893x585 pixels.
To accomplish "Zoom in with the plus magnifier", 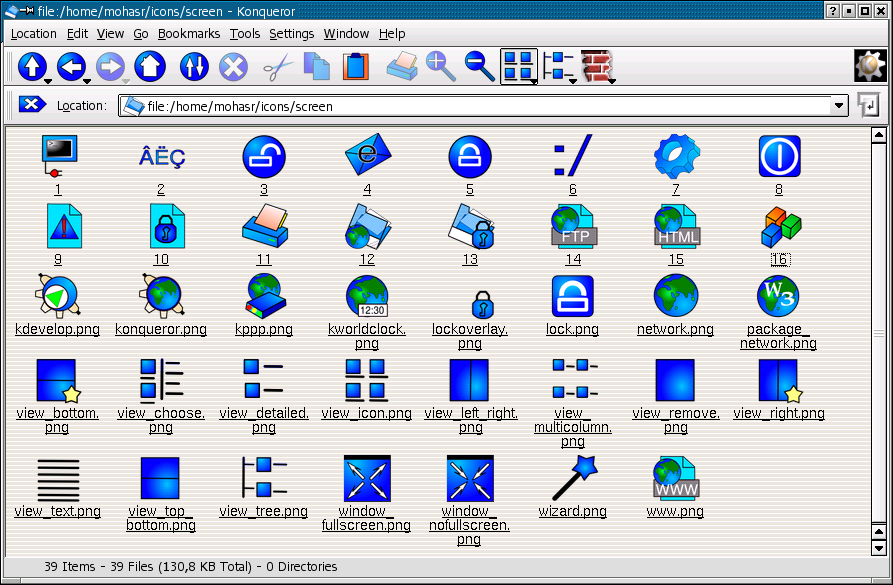I will pyautogui.click(x=441, y=67).
